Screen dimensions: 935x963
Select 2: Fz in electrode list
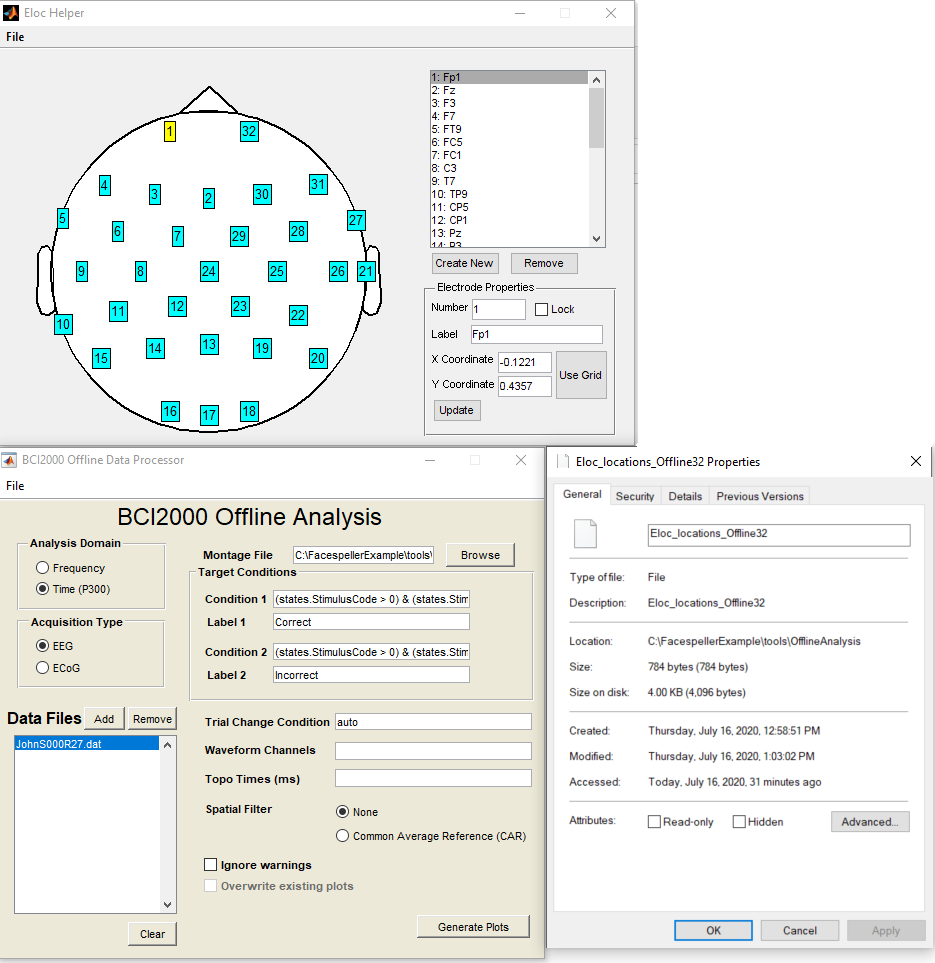pos(509,90)
